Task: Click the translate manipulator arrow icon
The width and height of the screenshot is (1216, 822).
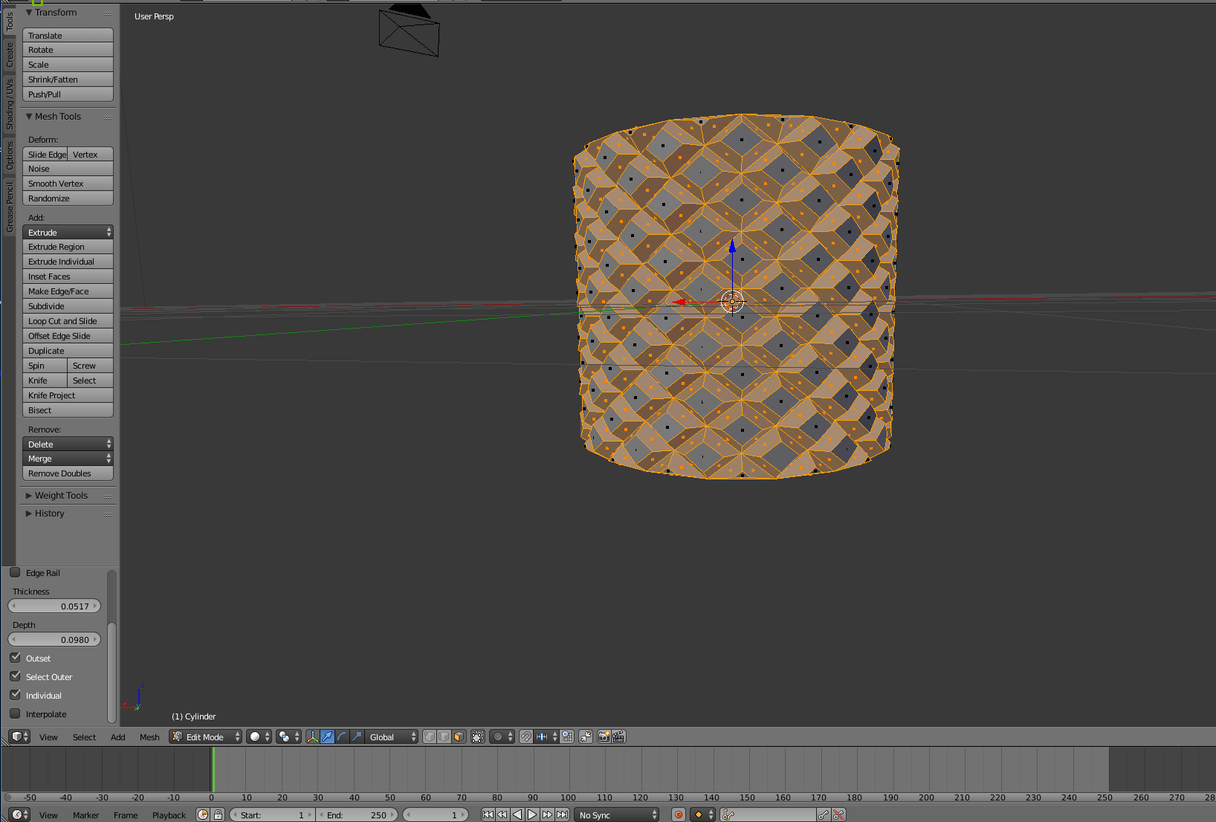Action: 327,737
